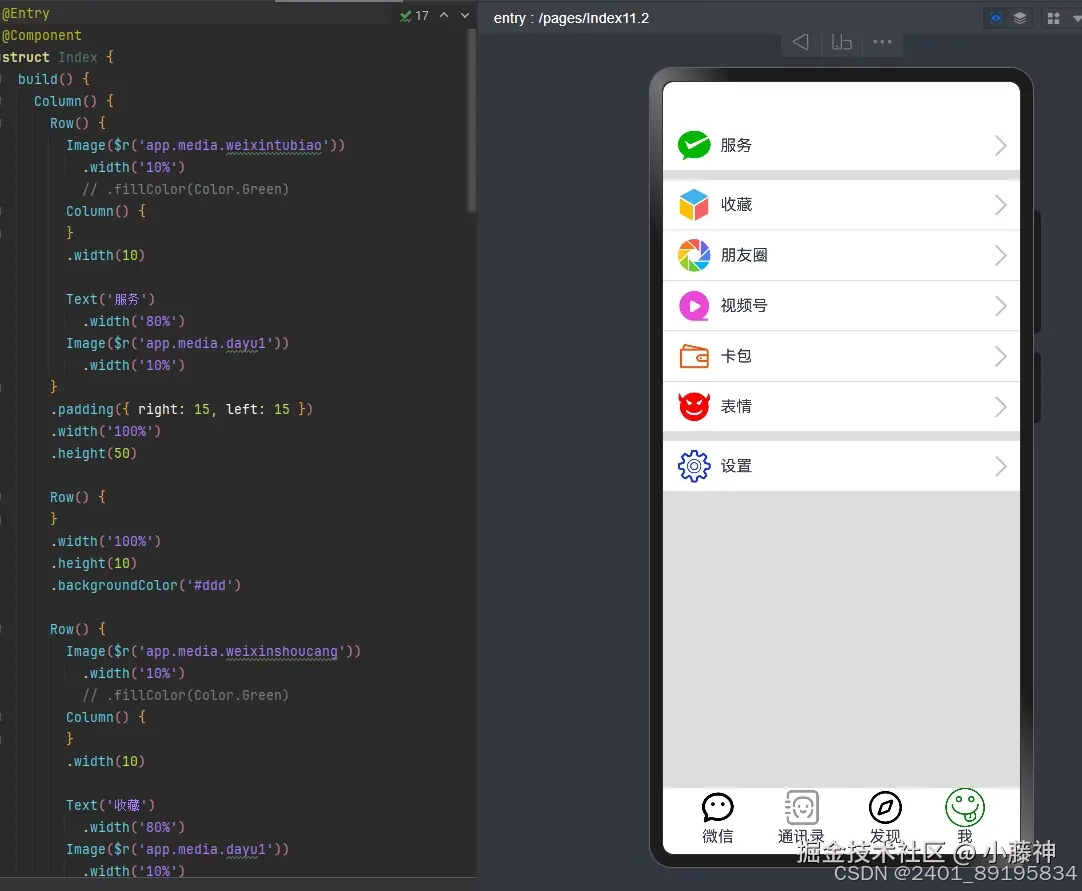Screen dimensions: 1082x891
Task: Click the Text('收藏') code line
Action: point(110,805)
